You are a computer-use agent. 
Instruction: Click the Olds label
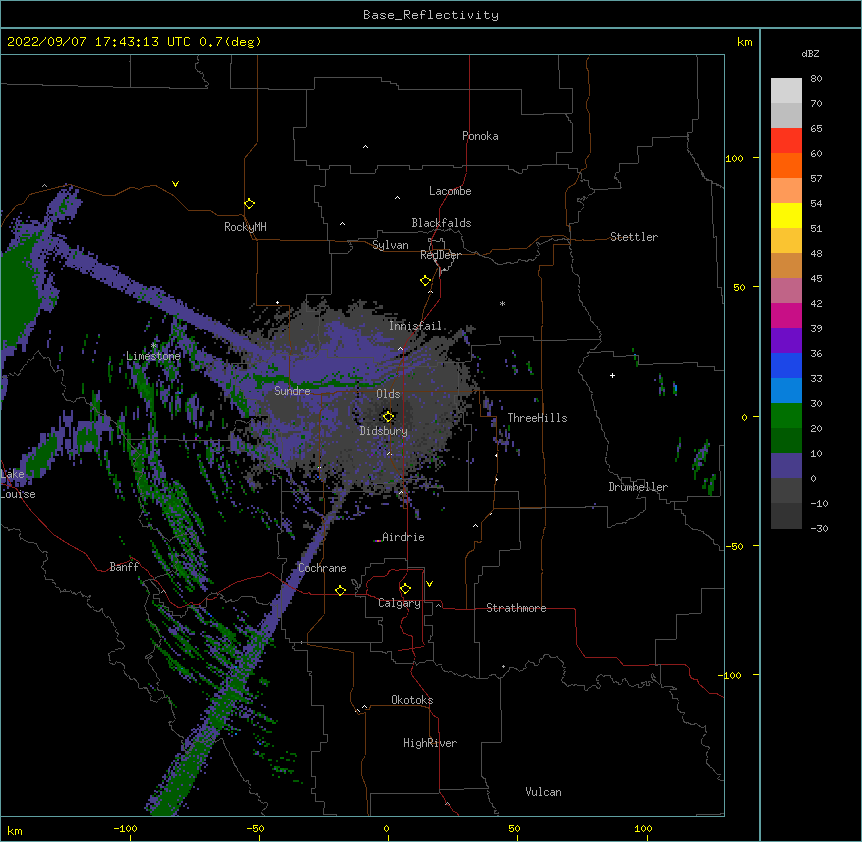[x=388, y=394]
